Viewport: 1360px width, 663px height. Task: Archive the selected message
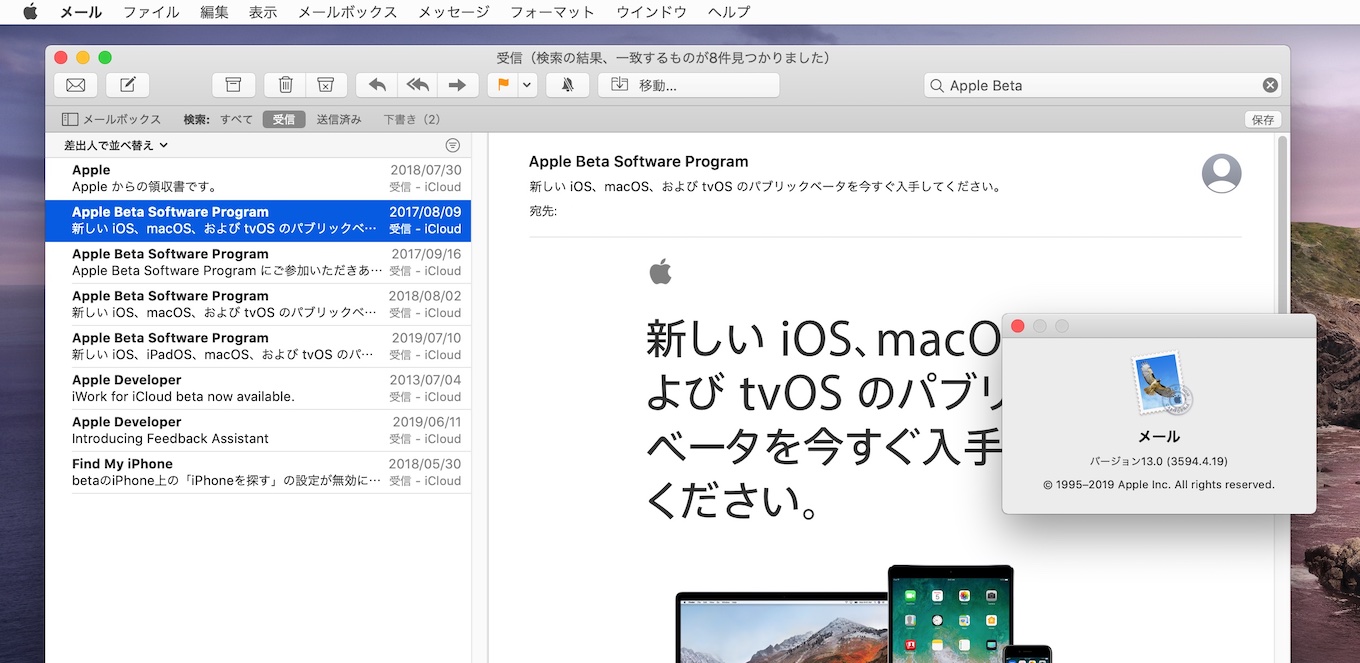click(233, 85)
